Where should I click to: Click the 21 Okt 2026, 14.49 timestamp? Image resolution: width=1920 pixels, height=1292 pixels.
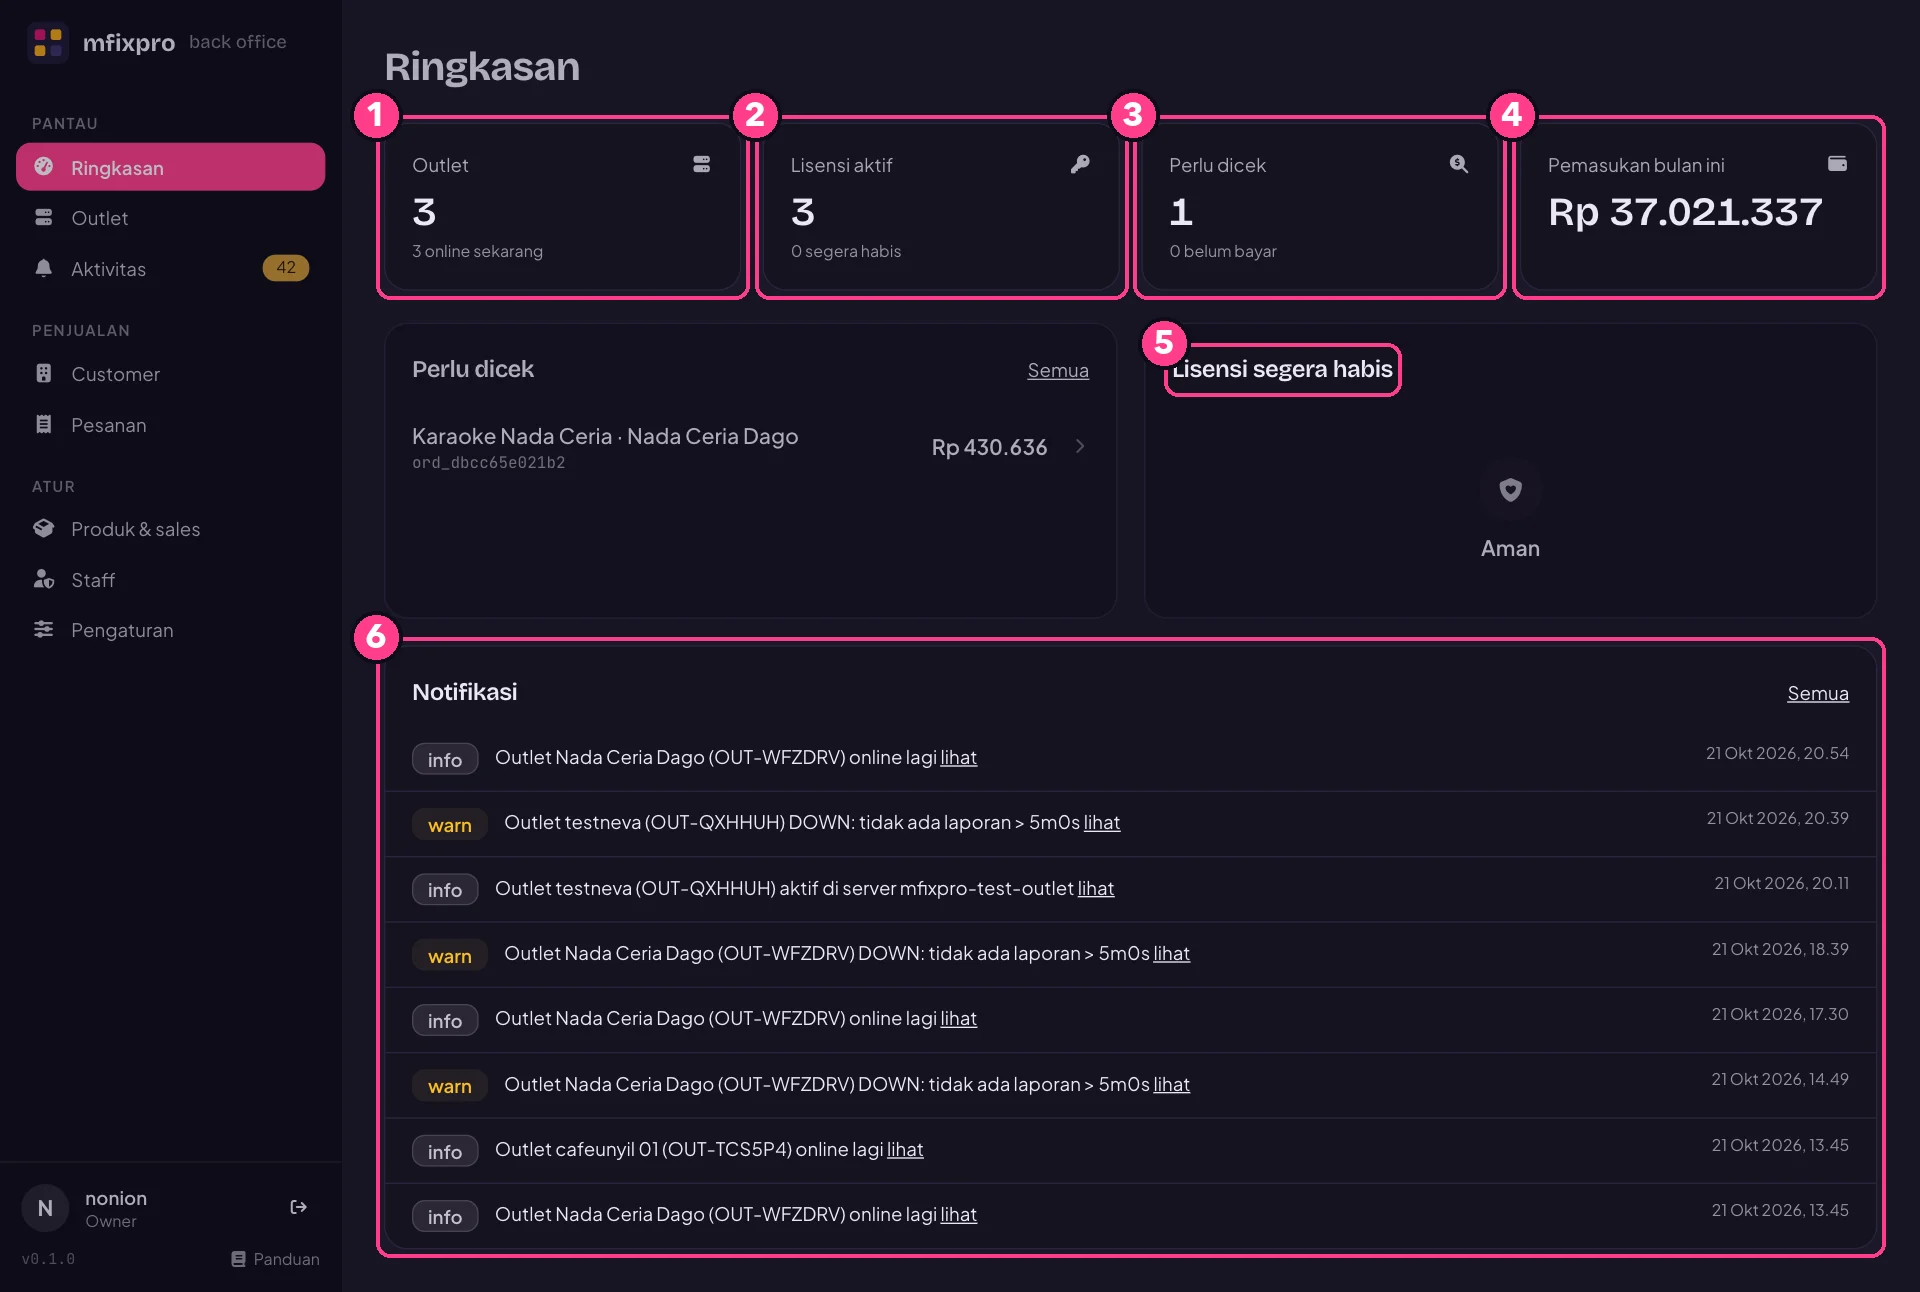pos(1780,1079)
